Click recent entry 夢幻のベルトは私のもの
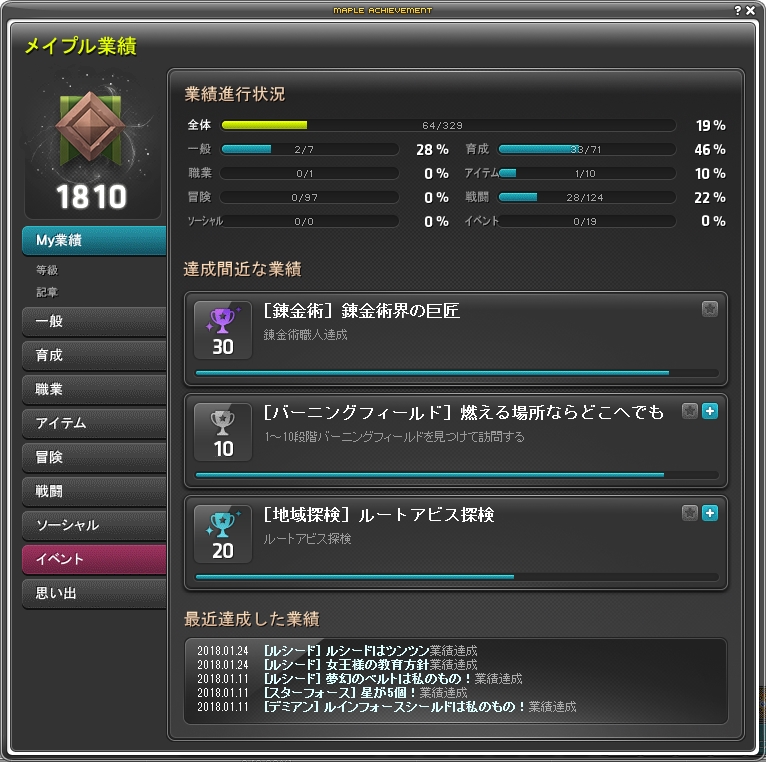This screenshot has width=766, height=762. click(399, 679)
